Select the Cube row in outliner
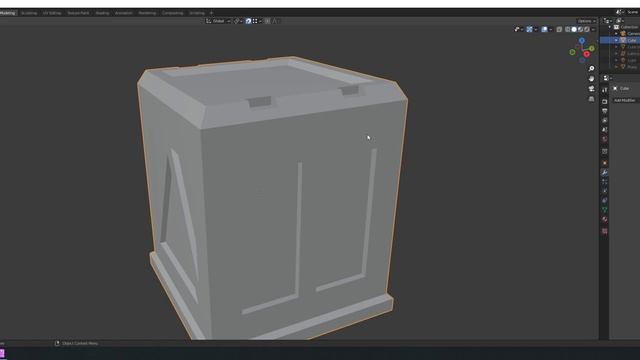Image resolution: width=640 pixels, height=360 pixels. pyautogui.click(x=620, y=40)
